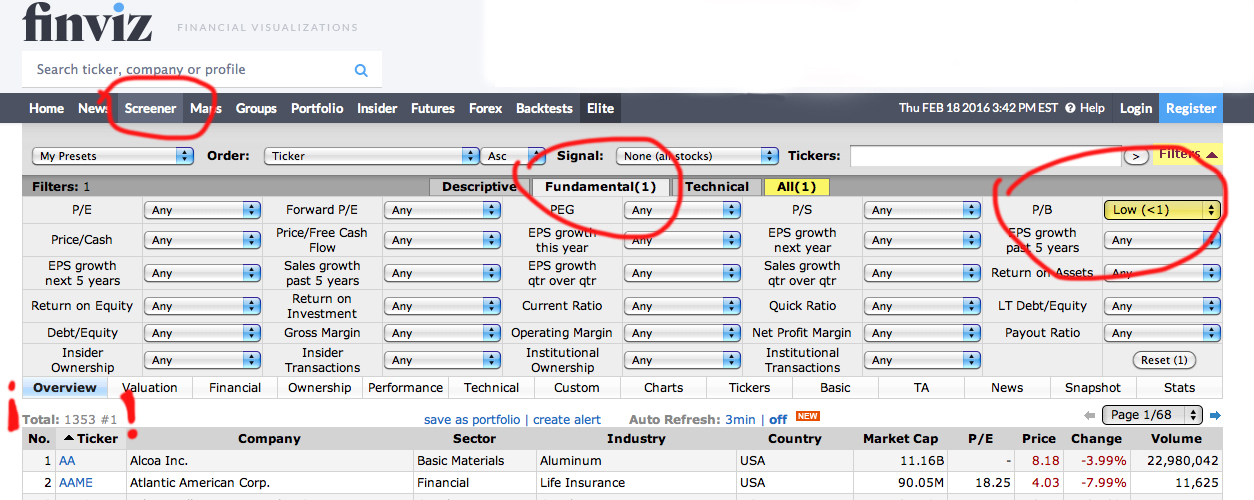Open the Signal dropdown

pyautogui.click(x=697, y=156)
